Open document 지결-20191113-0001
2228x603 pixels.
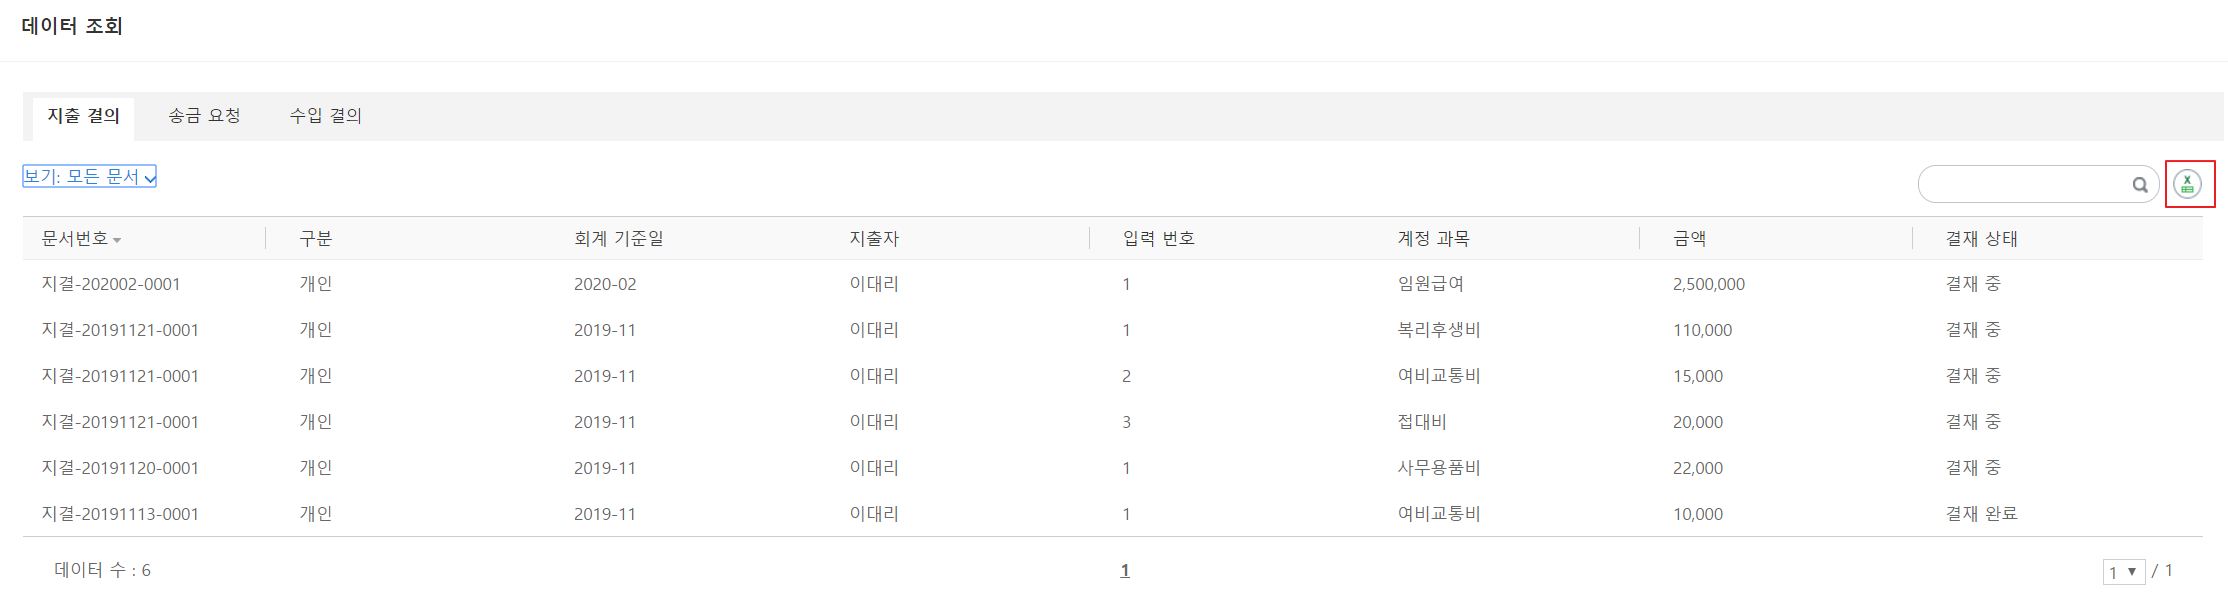tap(120, 514)
